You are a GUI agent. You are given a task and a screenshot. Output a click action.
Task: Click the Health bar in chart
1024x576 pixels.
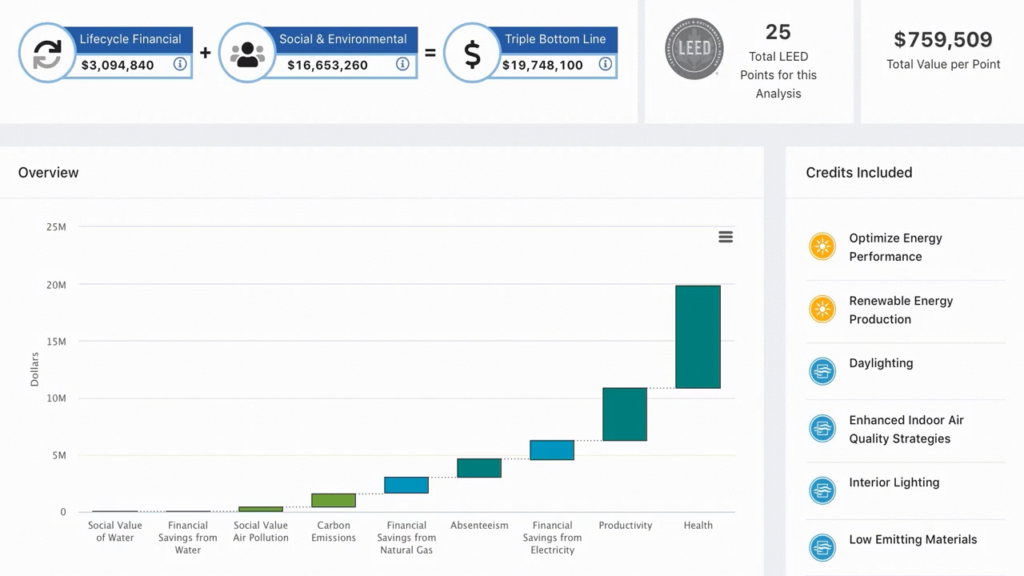(698, 337)
